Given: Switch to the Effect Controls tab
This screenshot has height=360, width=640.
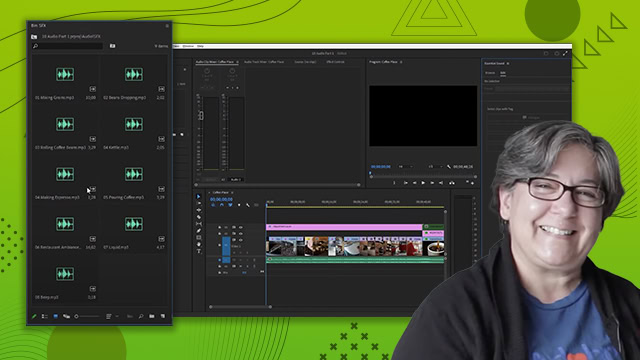Looking at the screenshot, I should pos(336,62).
